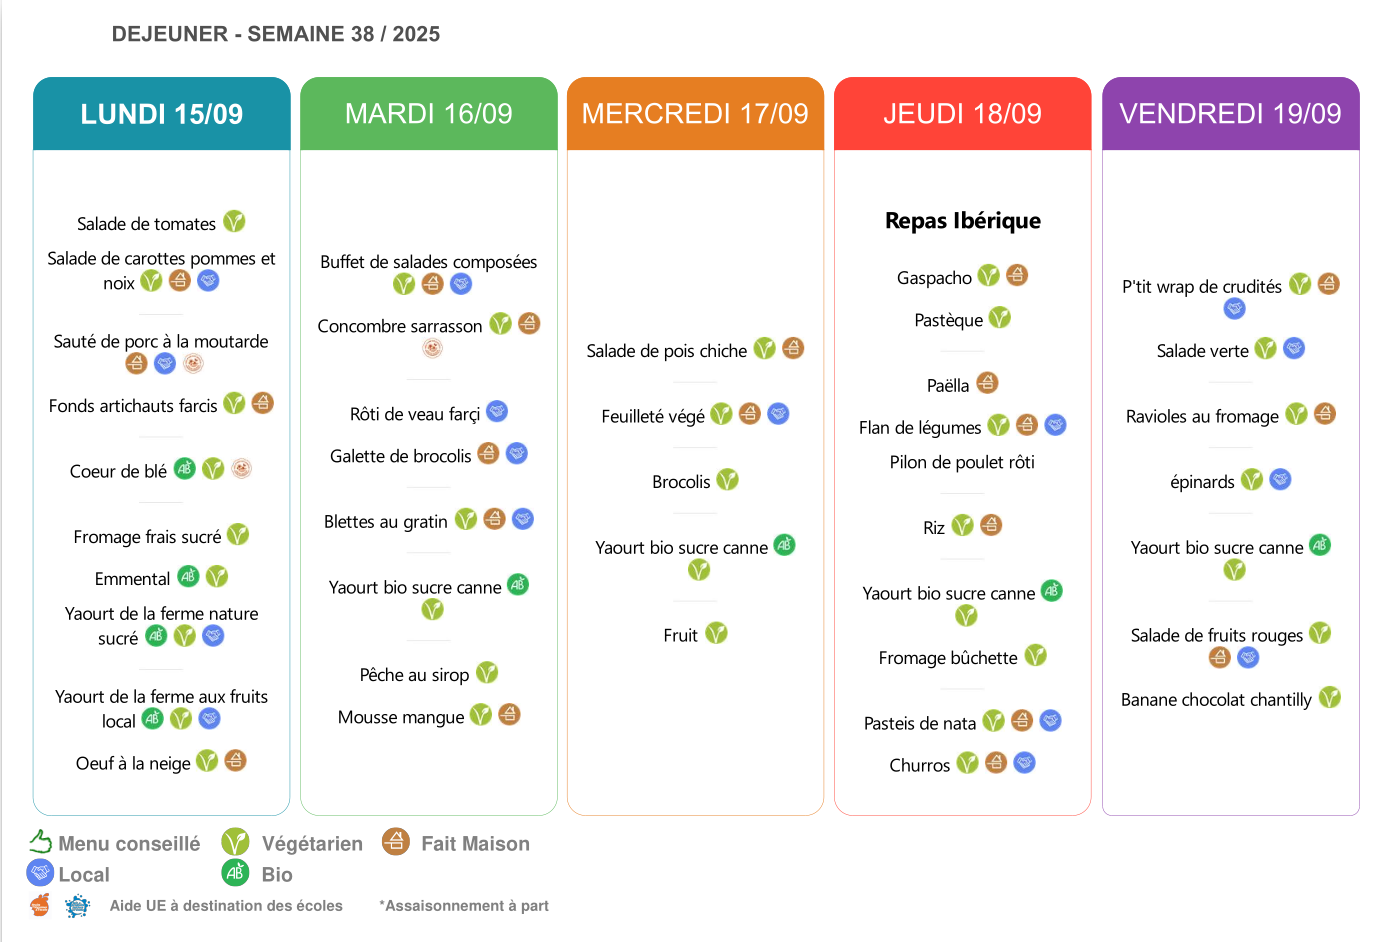This screenshot has height=942, width=1386.
Task: Click the Repas Ibérique heading
Action: click(962, 221)
